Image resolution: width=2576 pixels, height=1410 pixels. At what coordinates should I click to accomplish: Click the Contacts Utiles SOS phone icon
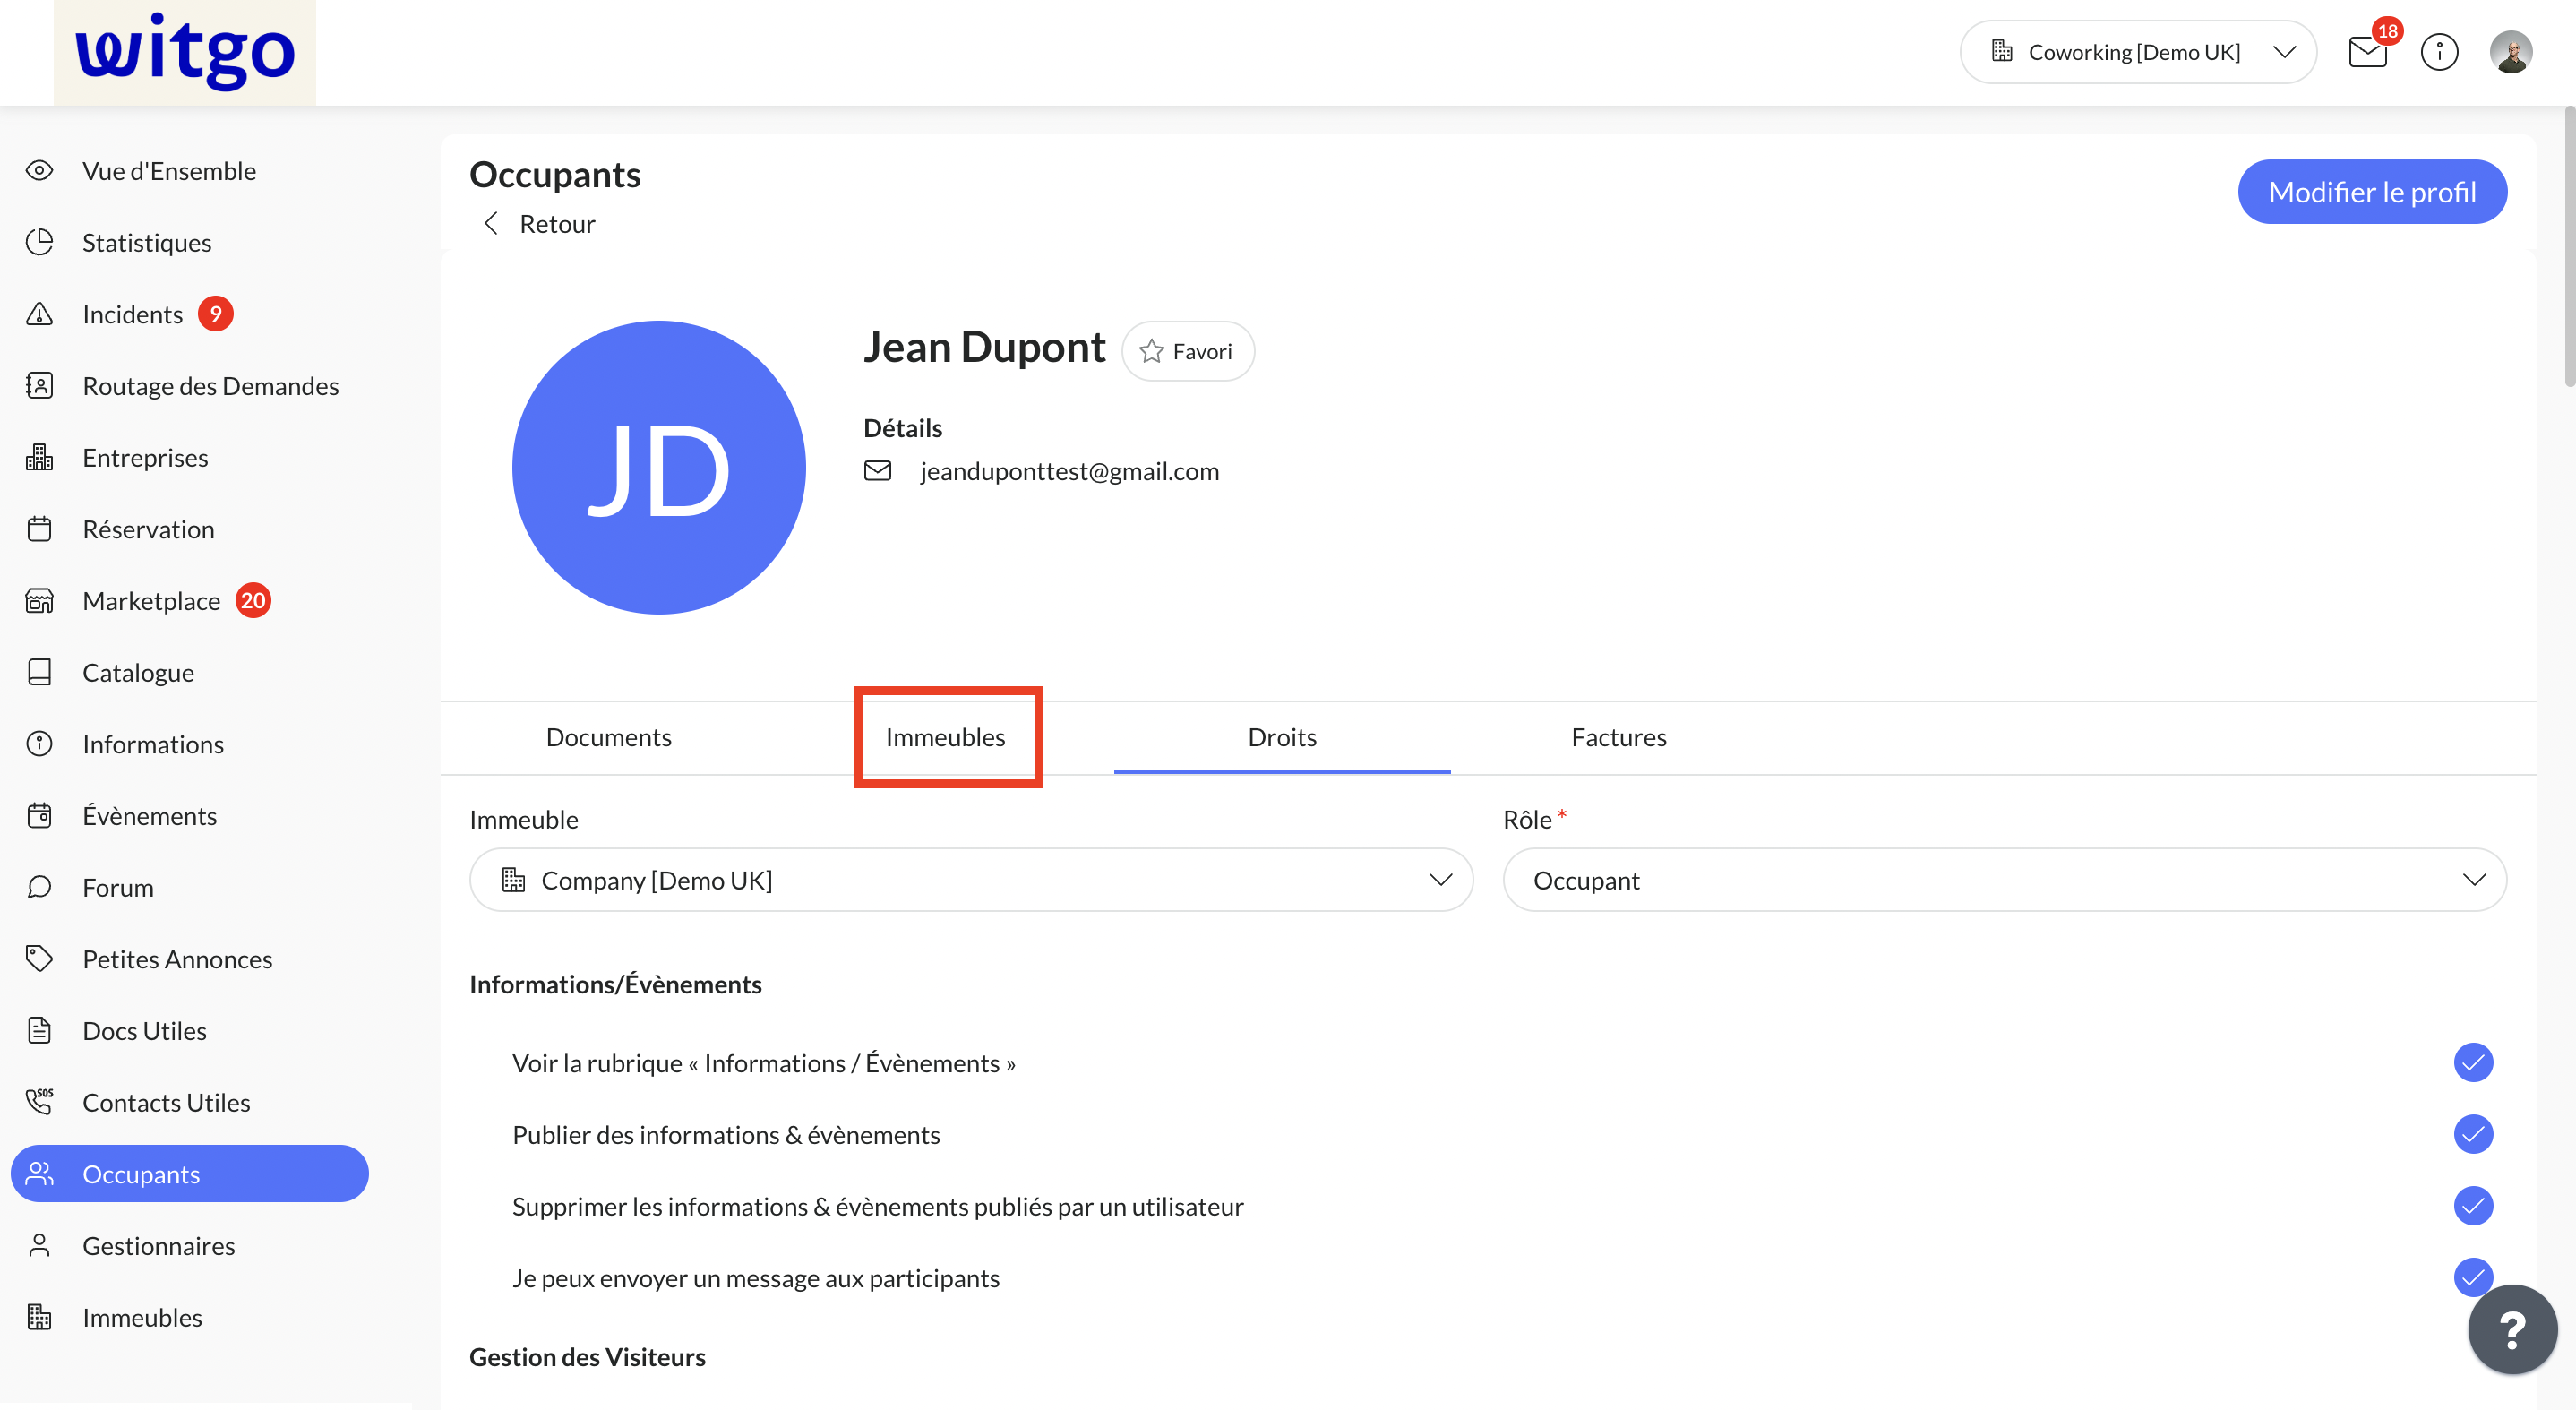(39, 1102)
